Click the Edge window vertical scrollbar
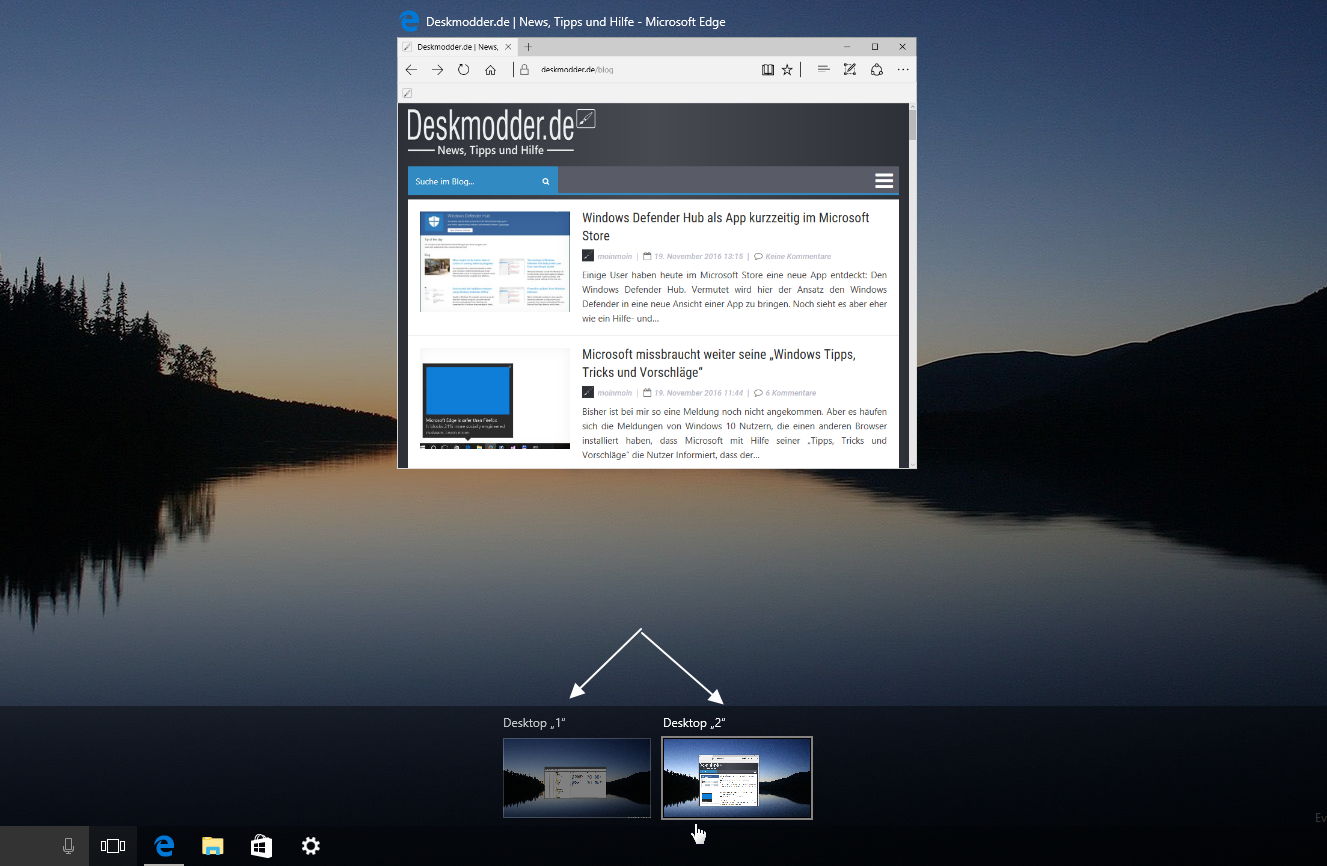 tap(911, 285)
